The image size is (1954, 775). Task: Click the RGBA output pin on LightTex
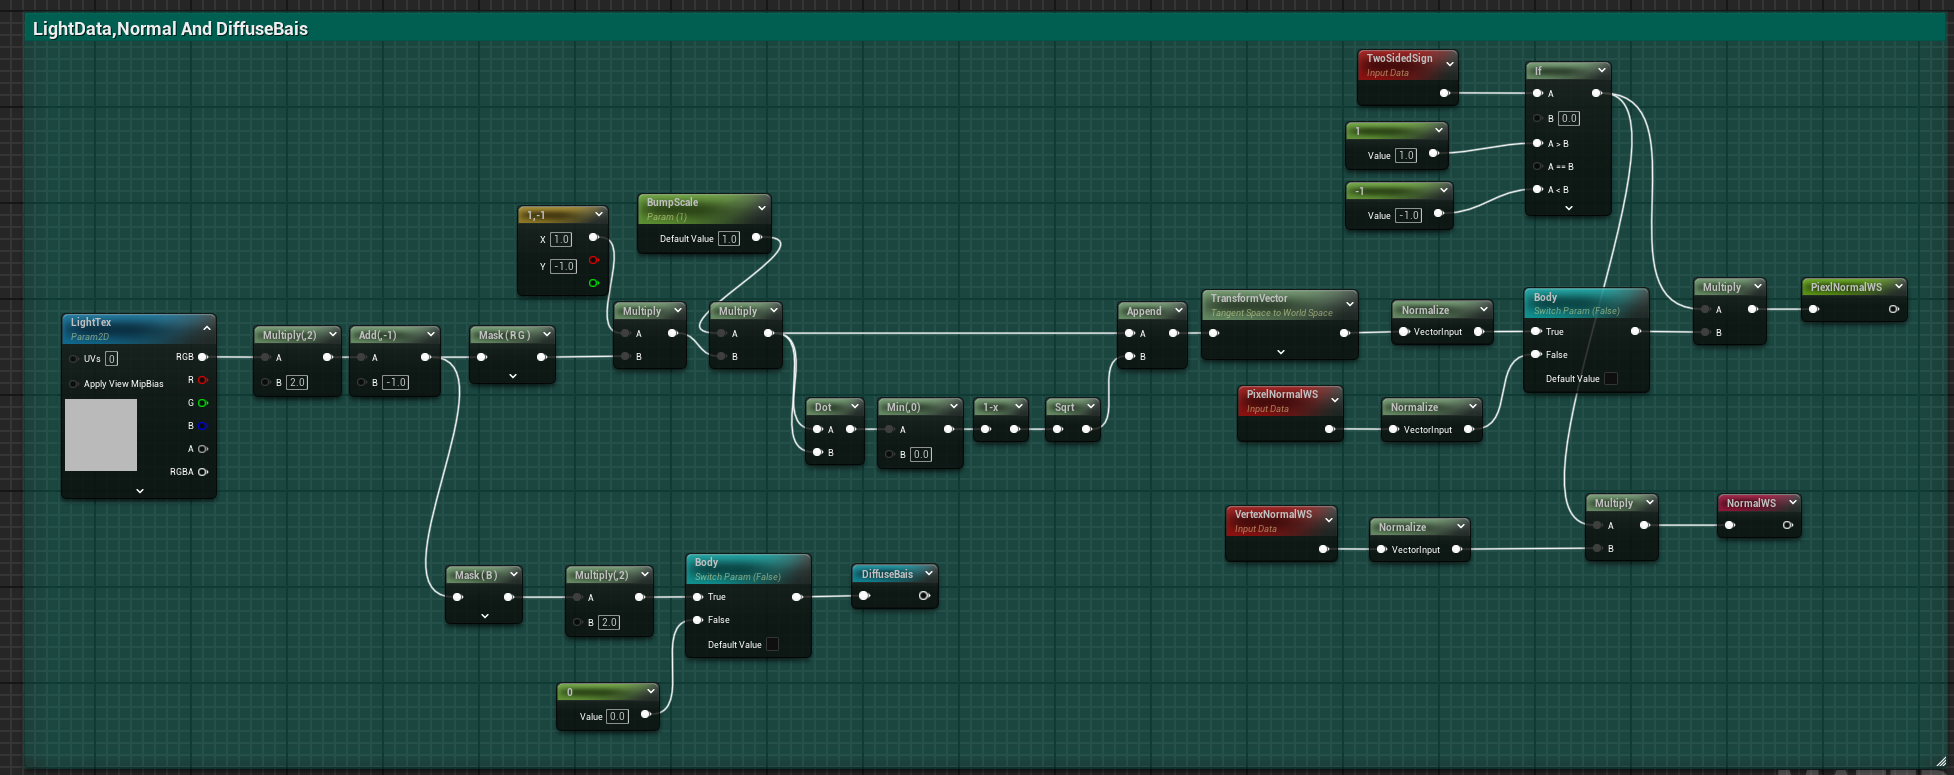203,472
